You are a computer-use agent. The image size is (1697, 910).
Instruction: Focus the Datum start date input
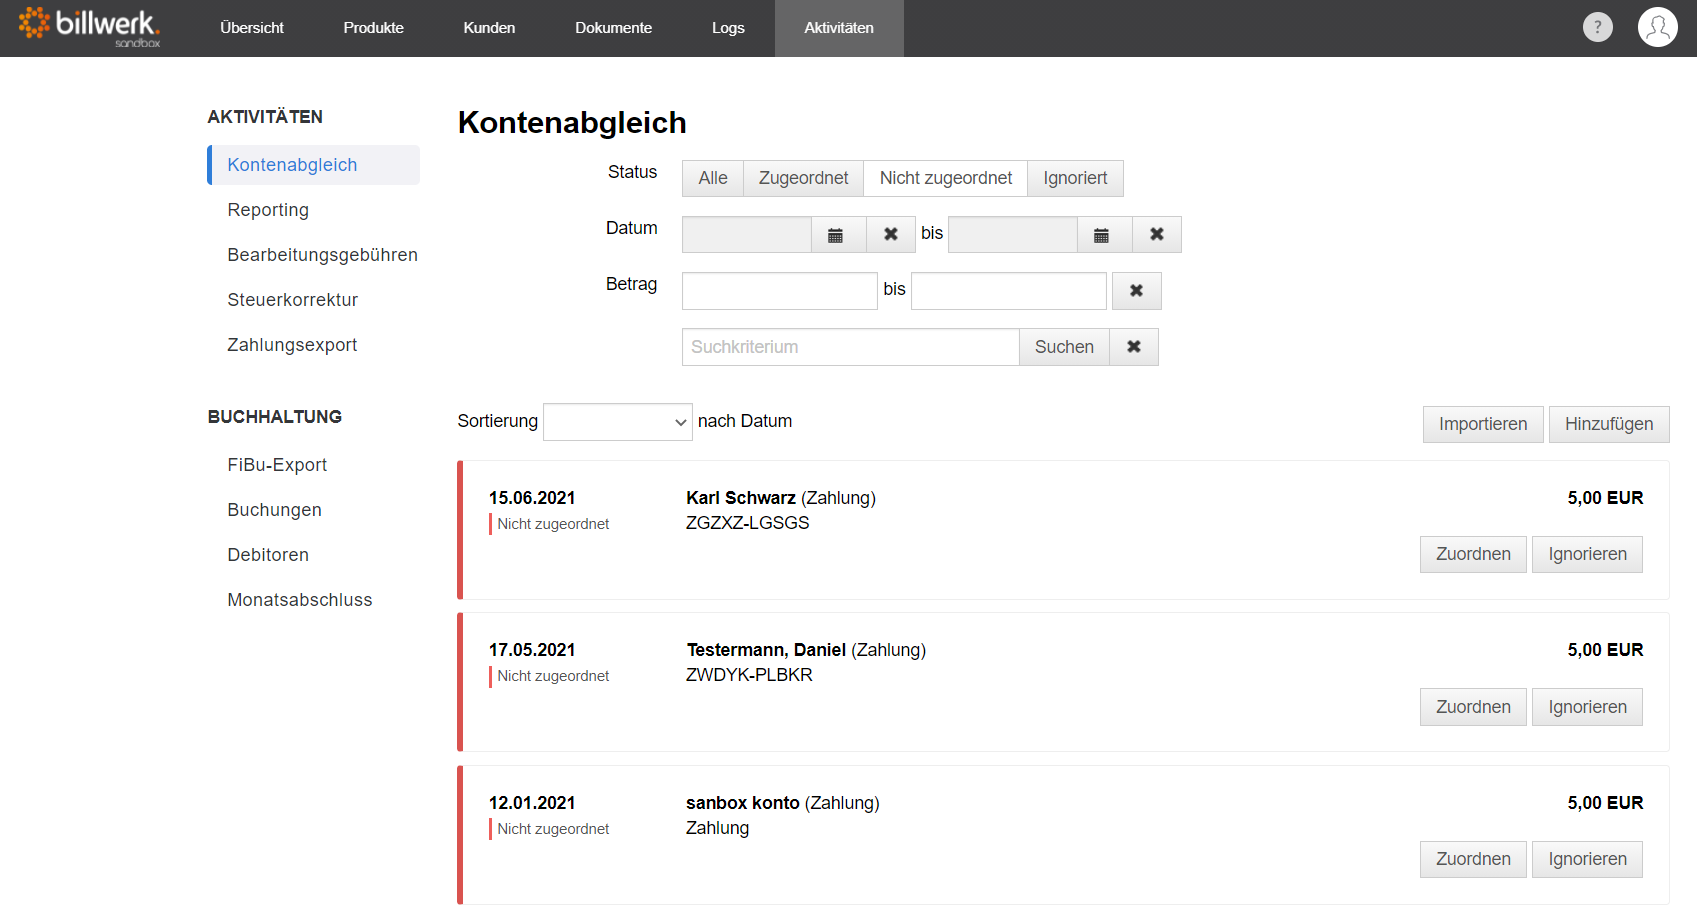747,234
